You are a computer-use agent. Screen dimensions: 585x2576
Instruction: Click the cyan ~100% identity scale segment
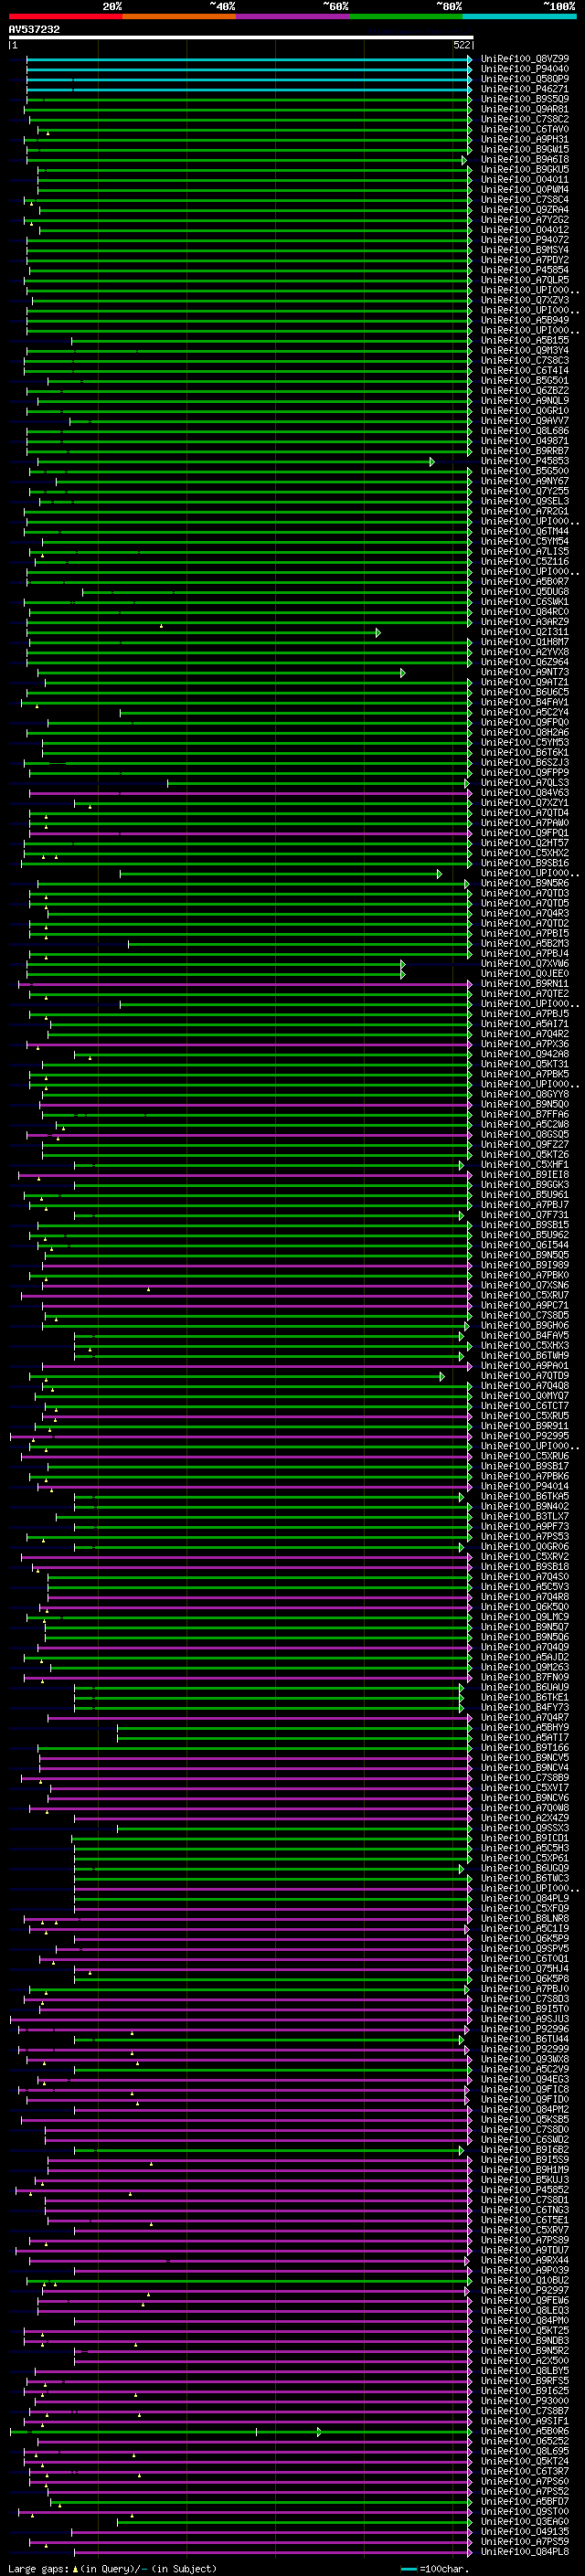(x=520, y=16)
